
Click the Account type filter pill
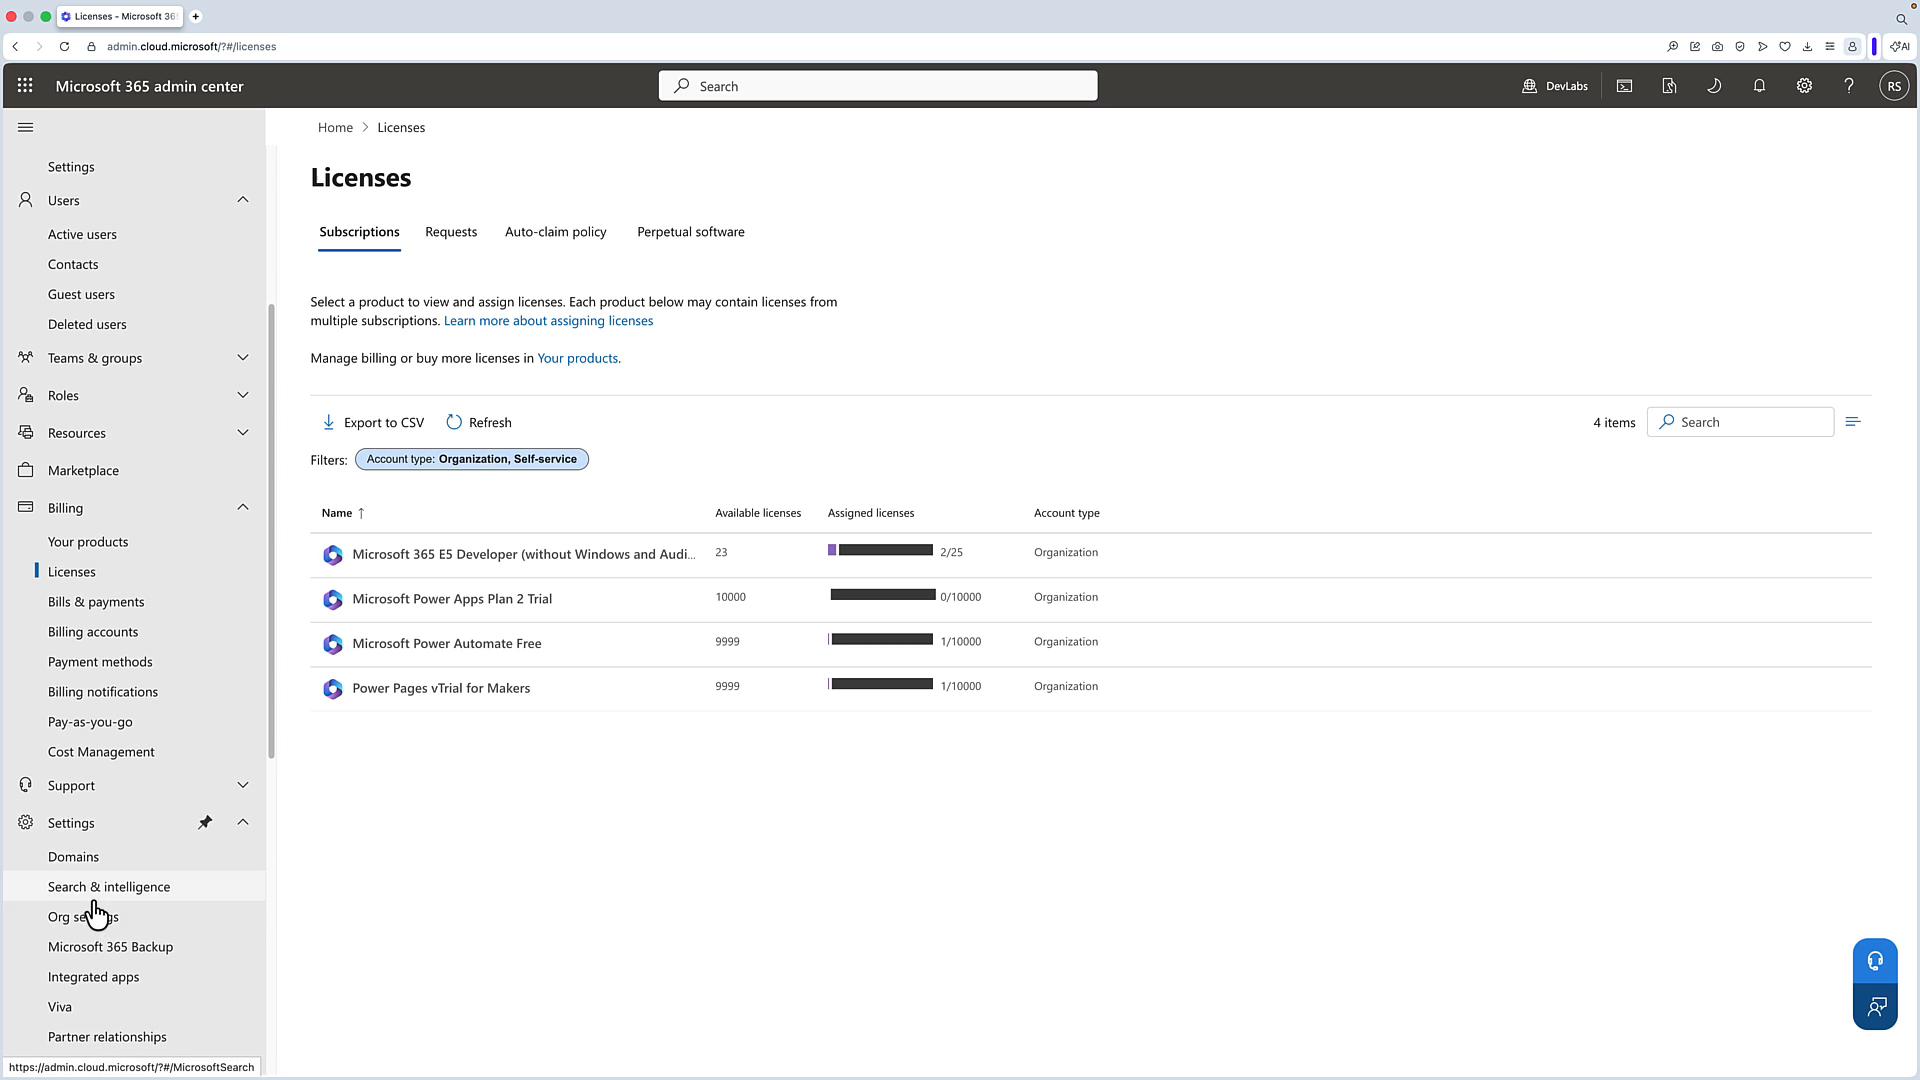pos(472,459)
